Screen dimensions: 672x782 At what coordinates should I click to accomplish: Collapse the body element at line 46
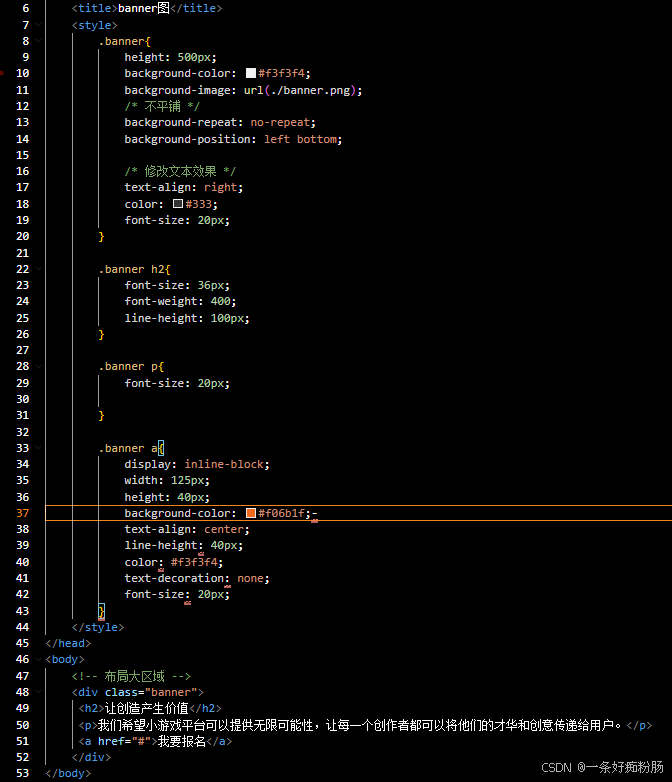click(38, 659)
